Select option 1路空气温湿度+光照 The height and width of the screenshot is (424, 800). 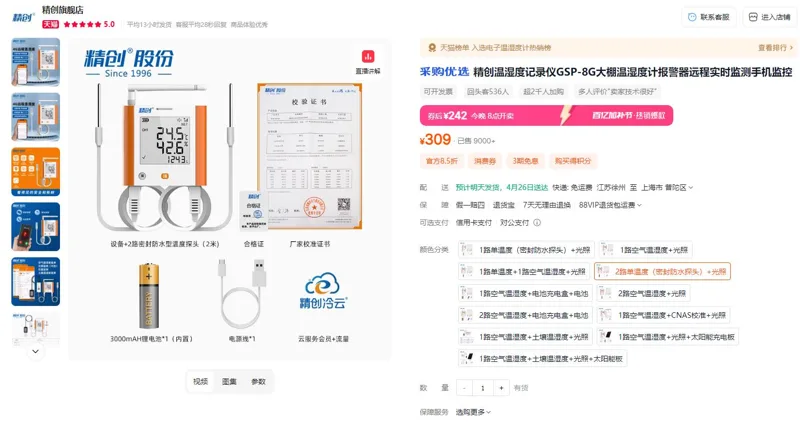pyautogui.click(x=645, y=250)
